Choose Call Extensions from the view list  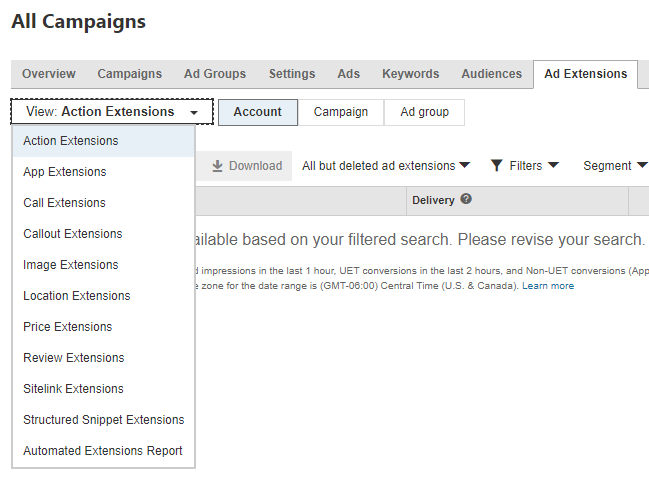[x=103, y=203]
